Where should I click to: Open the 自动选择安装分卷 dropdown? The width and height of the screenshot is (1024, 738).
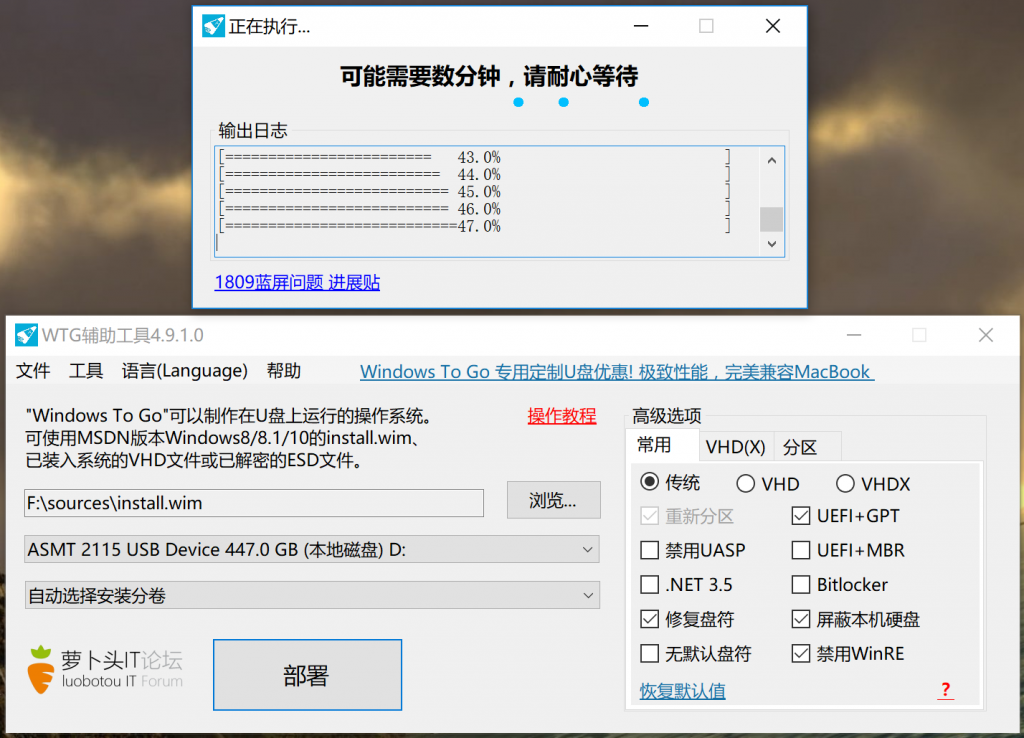pos(312,596)
